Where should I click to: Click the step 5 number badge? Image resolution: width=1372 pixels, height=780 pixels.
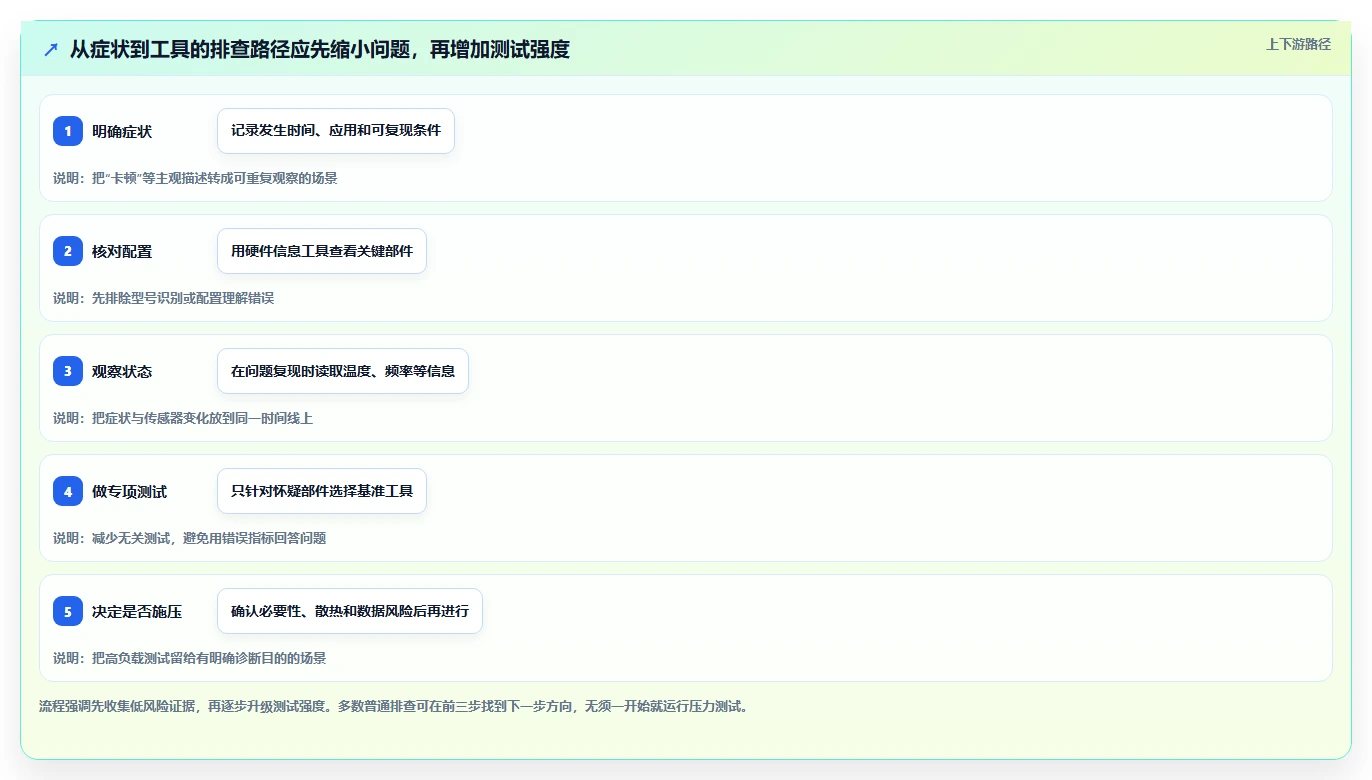68,611
